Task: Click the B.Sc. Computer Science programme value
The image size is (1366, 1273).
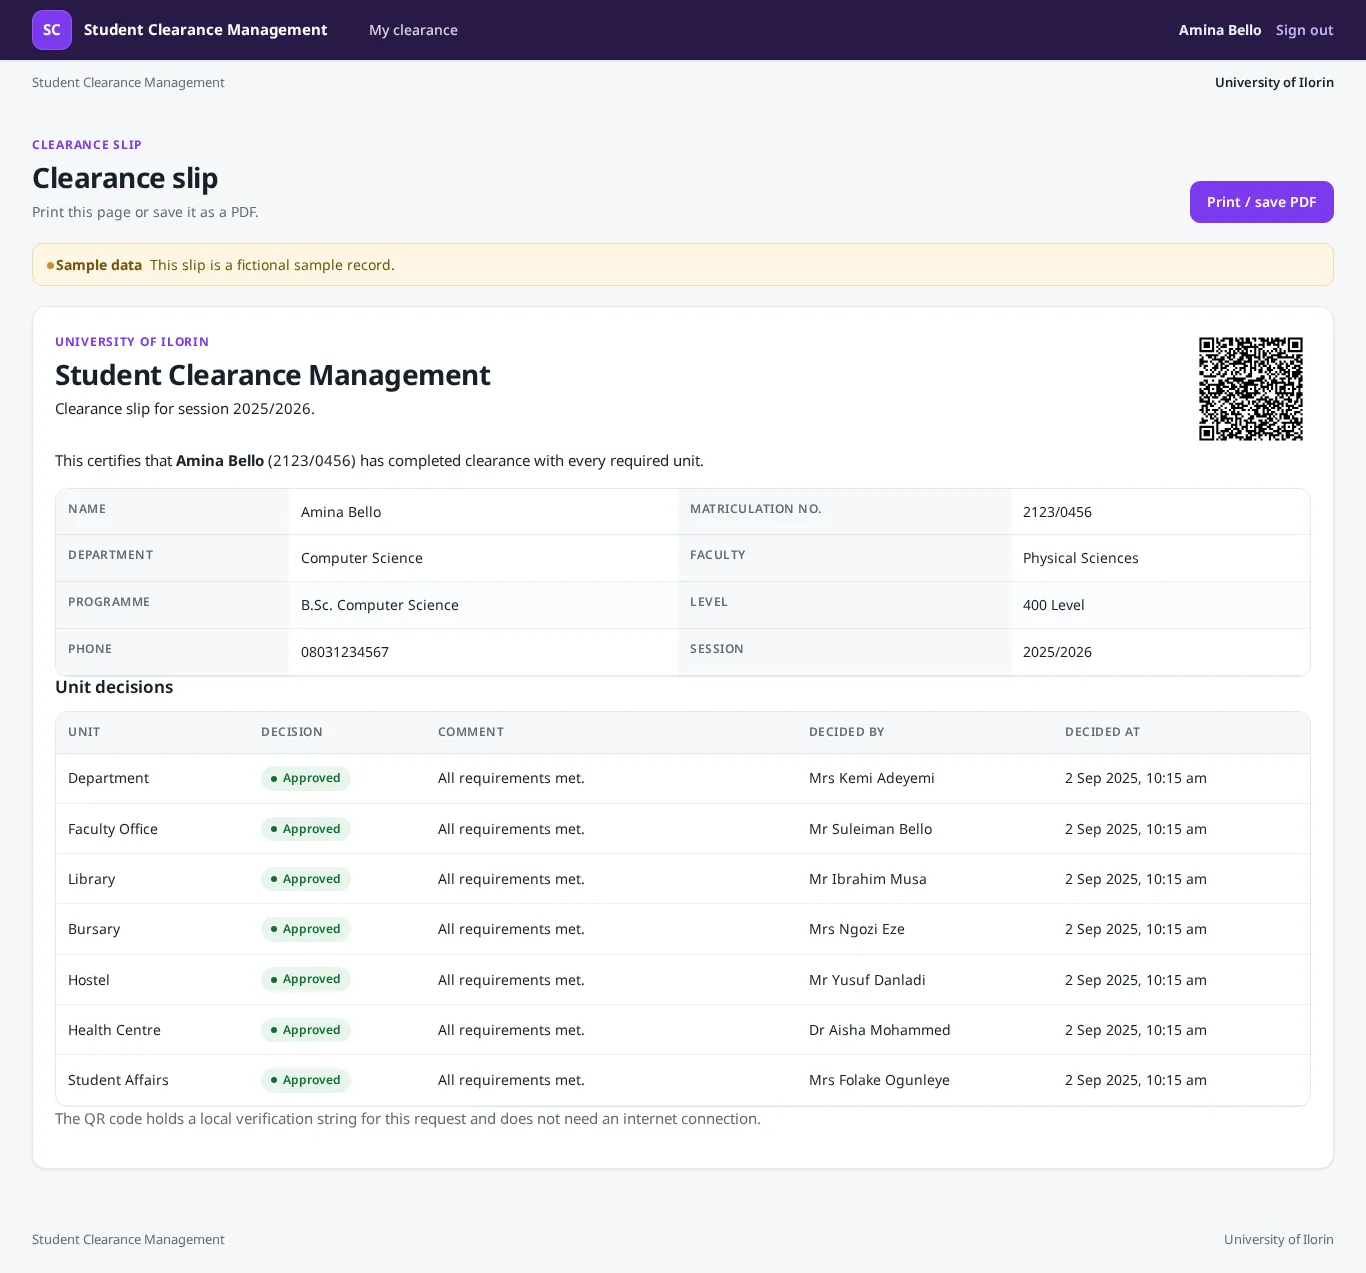Action: (x=380, y=605)
